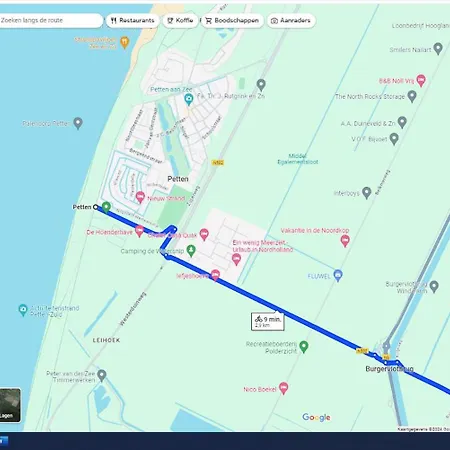Open the Lagen satellite layers thumbnail

[x=10, y=405]
